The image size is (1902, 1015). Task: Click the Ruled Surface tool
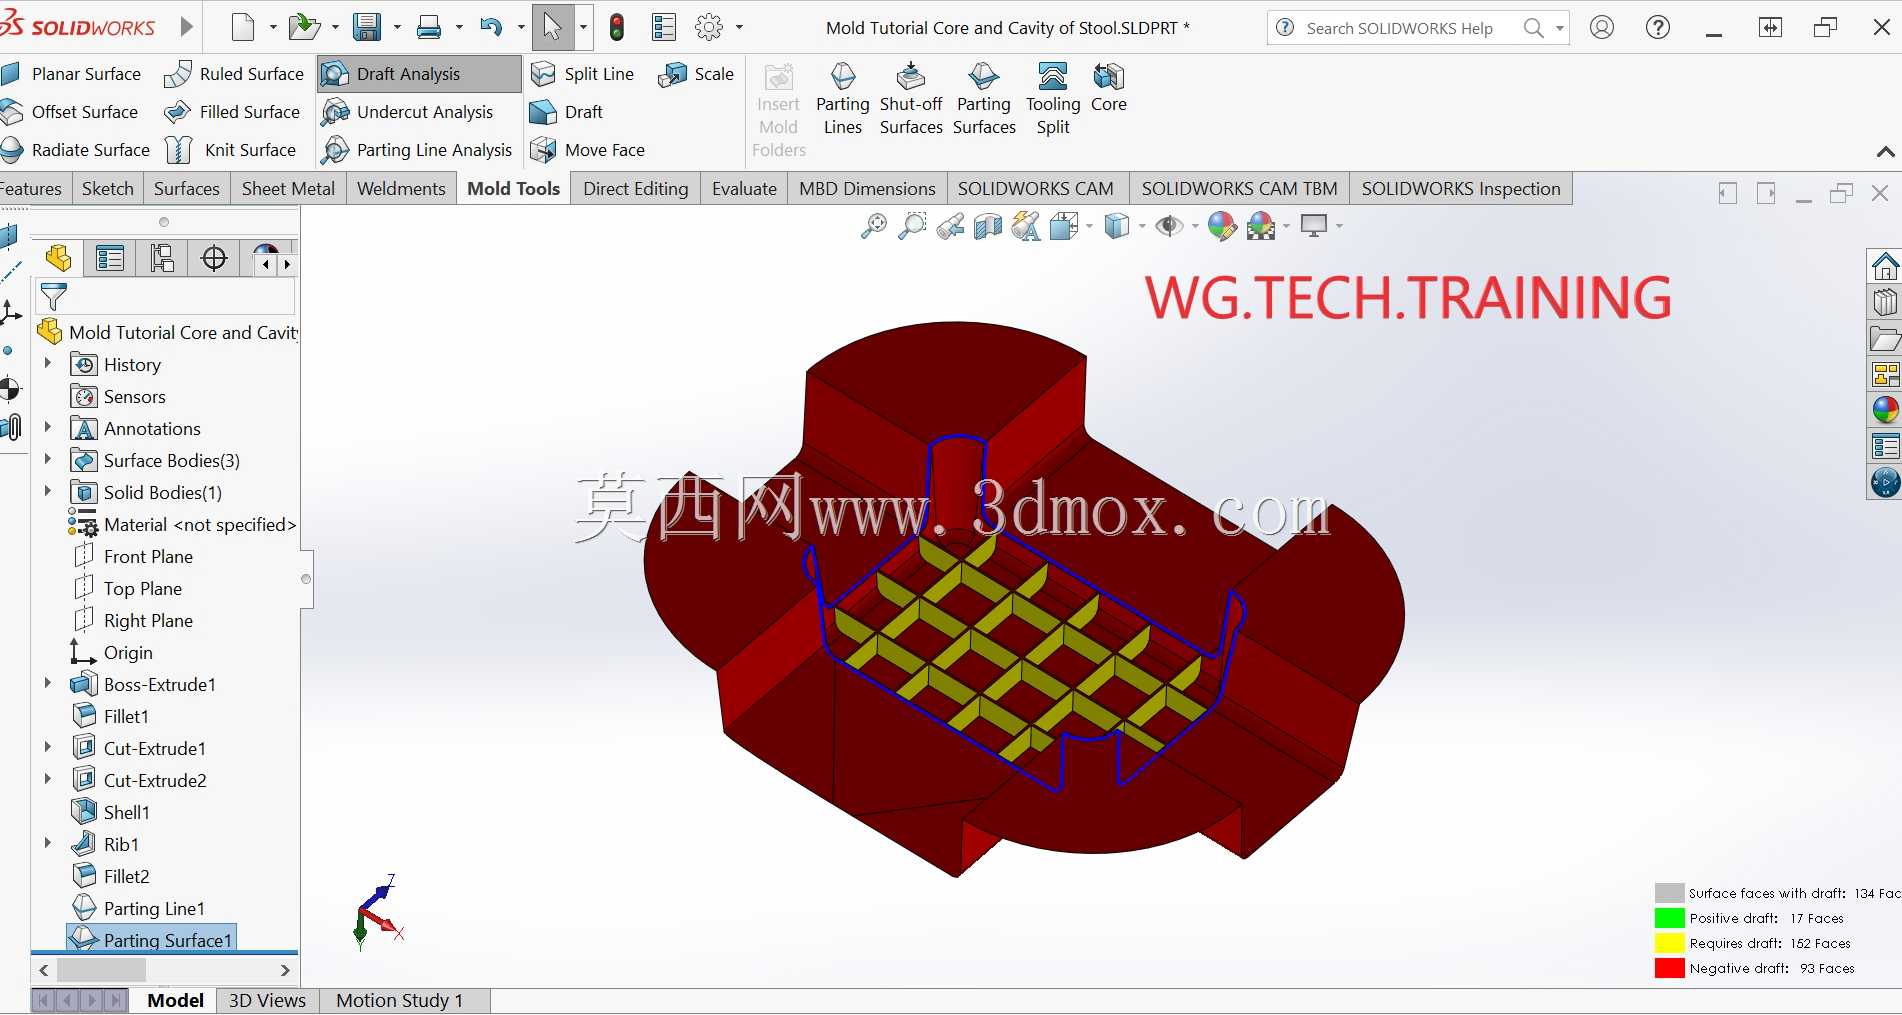234,74
